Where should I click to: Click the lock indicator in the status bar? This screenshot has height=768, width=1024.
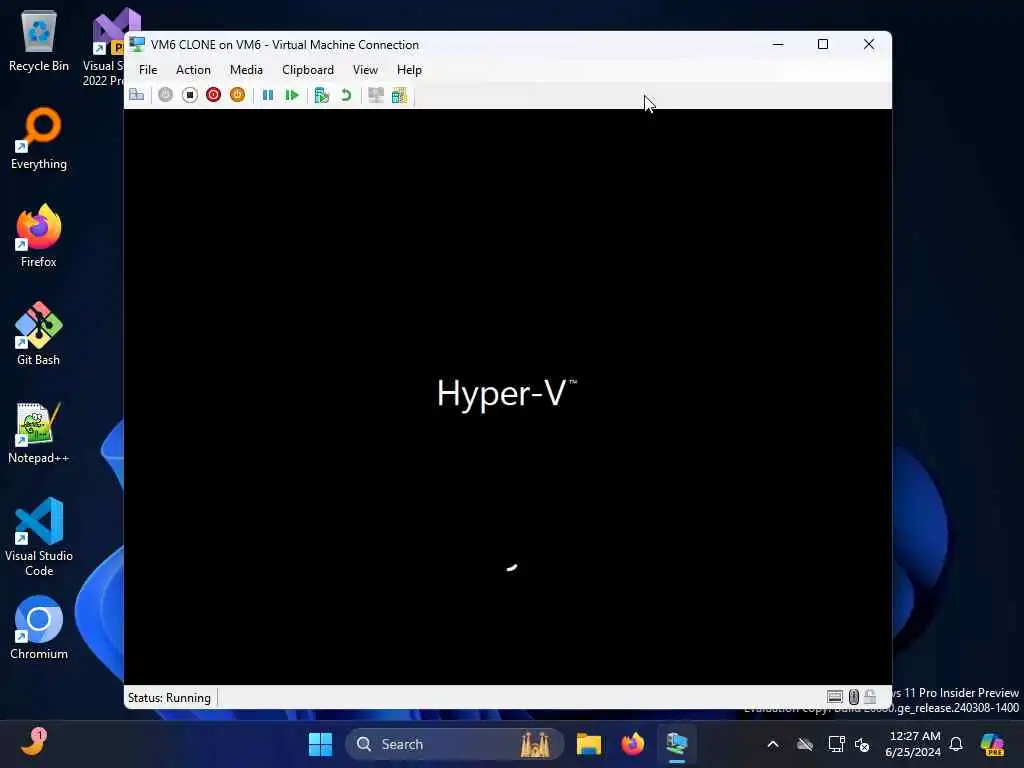(870, 697)
